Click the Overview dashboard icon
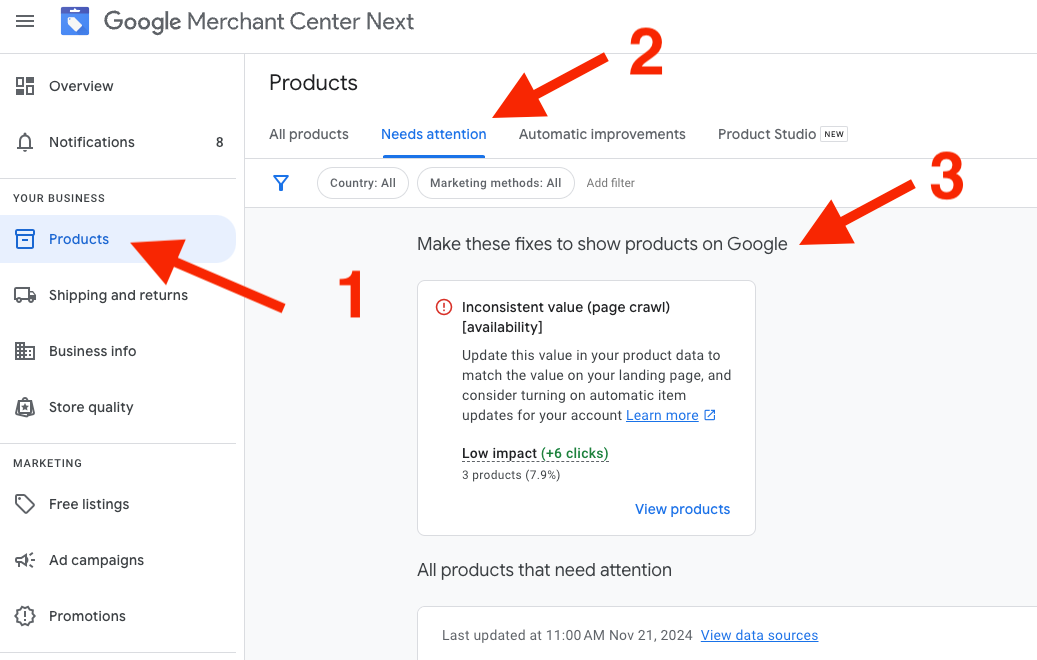Screen dimensions: 1037x660 pos(25,86)
